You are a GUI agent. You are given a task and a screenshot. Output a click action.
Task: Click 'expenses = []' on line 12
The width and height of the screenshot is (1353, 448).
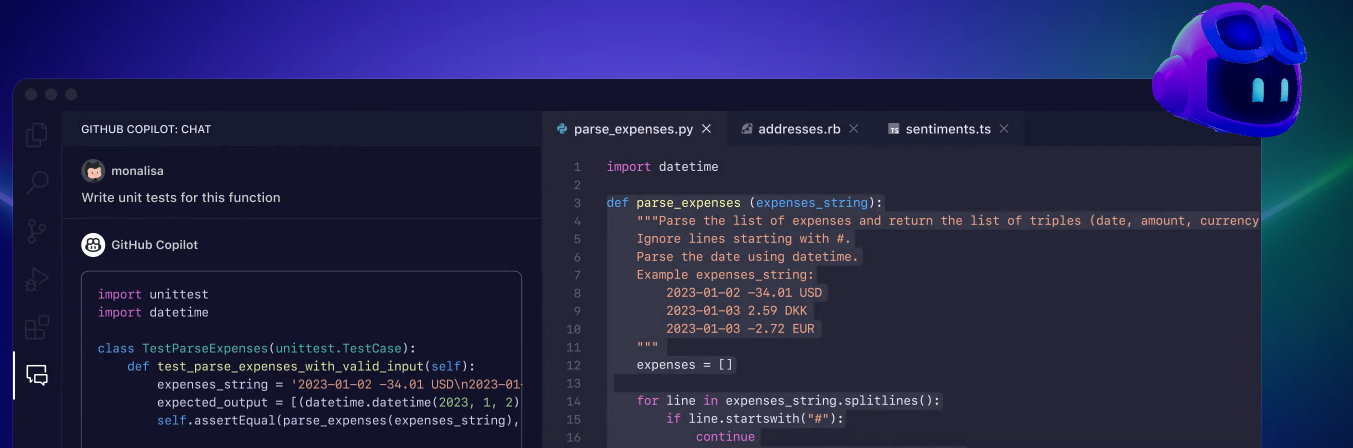tap(685, 364)
